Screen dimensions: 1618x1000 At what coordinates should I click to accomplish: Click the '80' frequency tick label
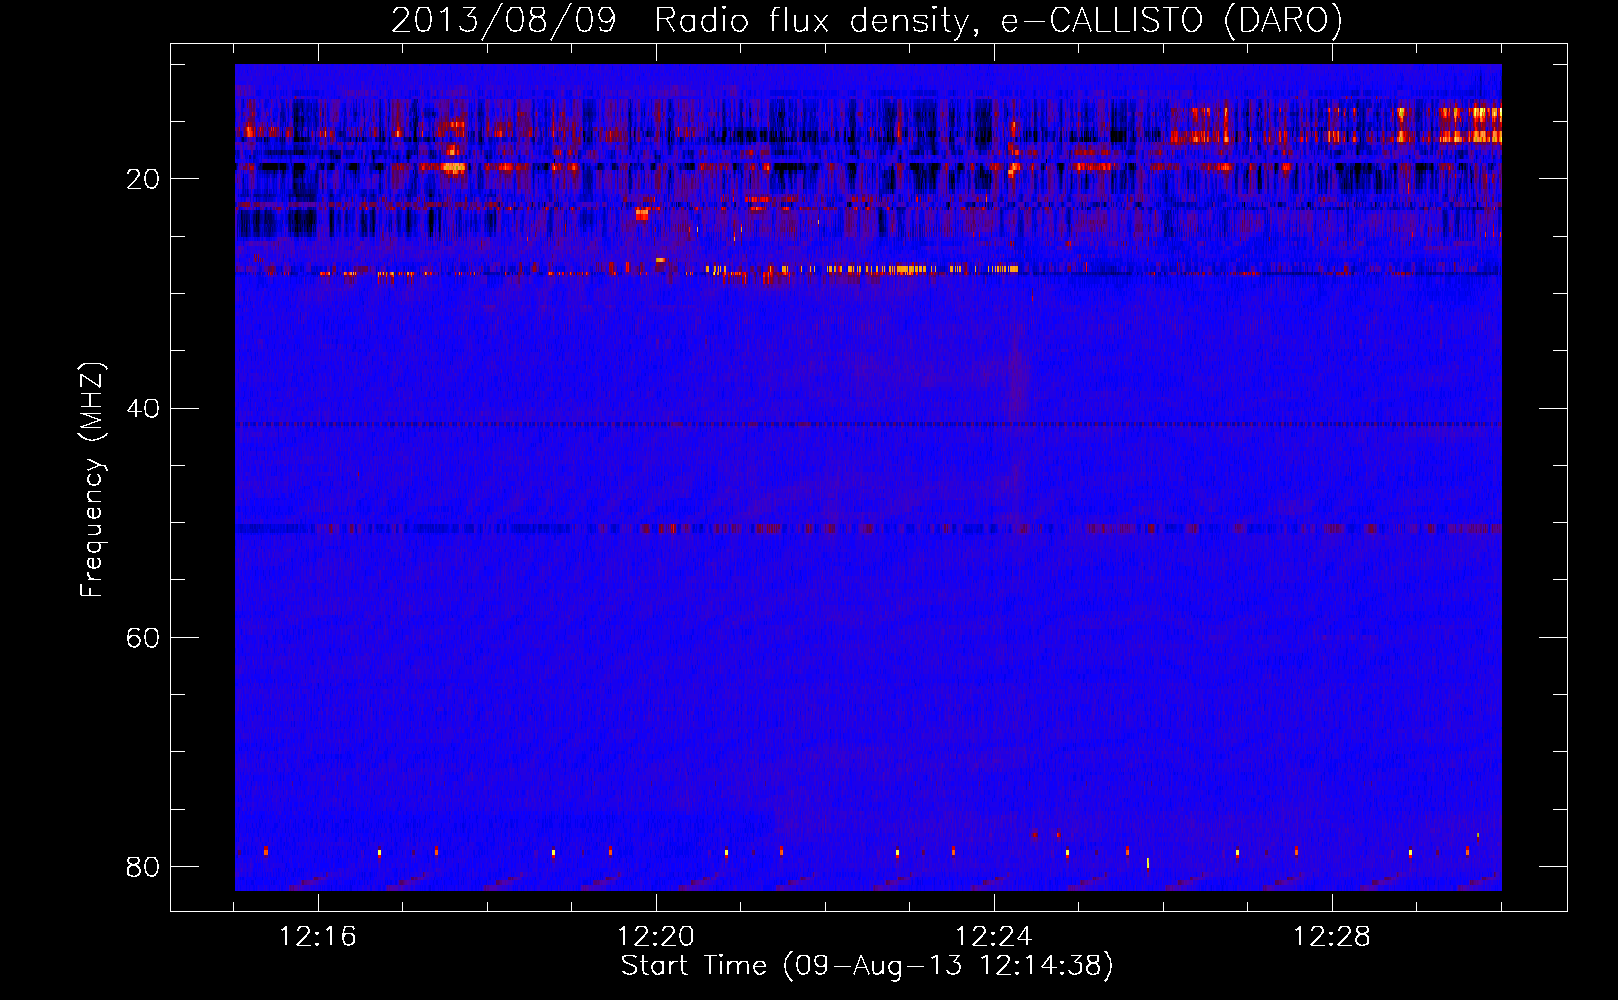coord(143,866)
